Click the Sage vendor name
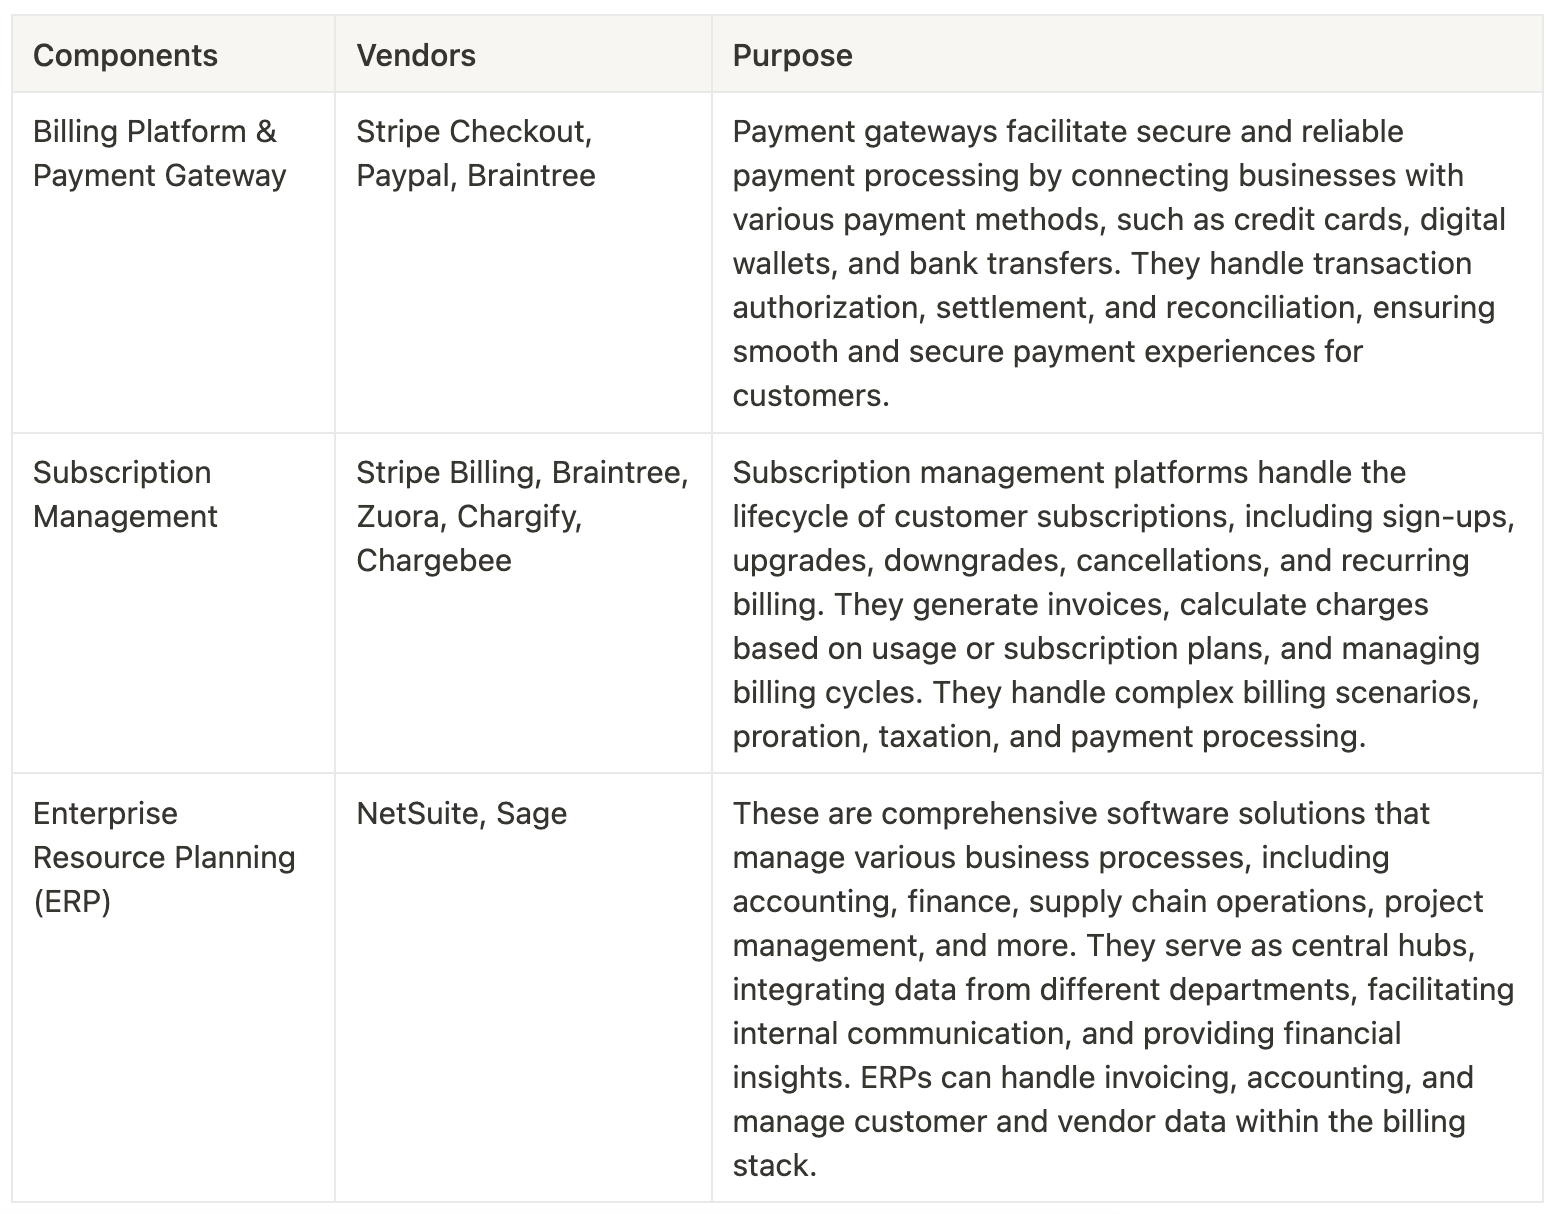This screenshot has width=1554, height=1214. click(531, 814)
